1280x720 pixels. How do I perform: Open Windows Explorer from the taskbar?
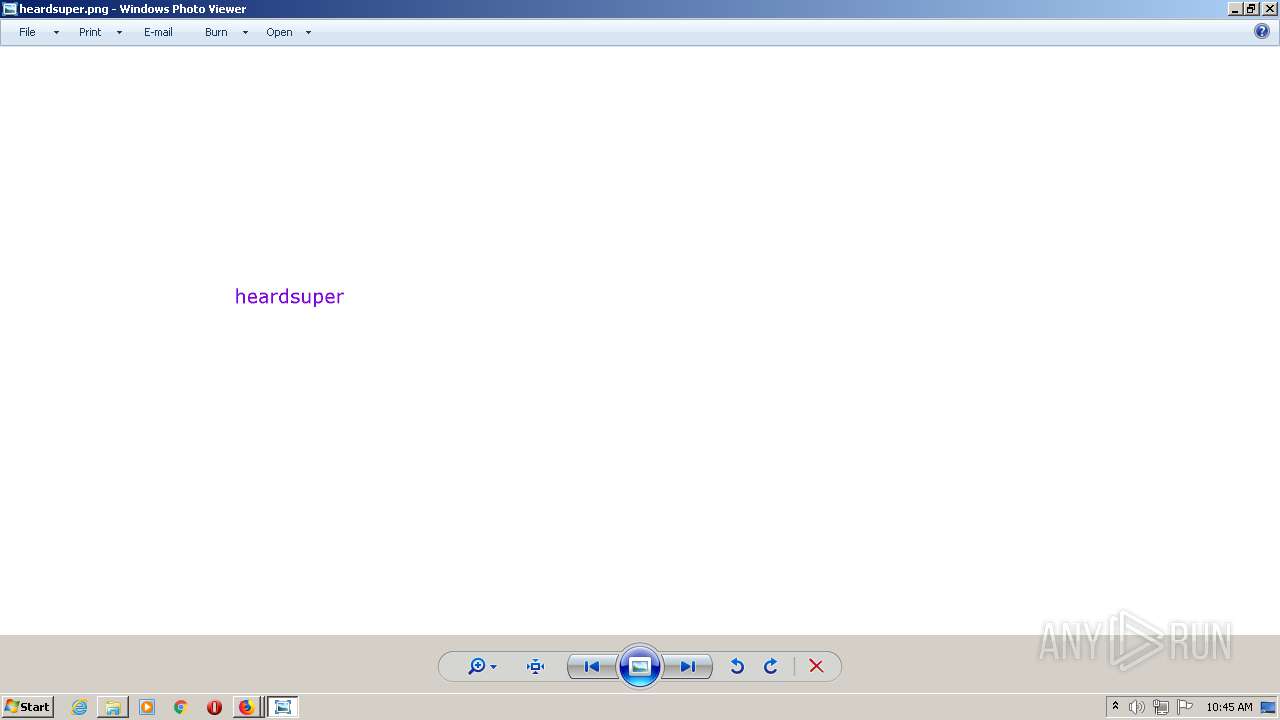click(113, 707)
